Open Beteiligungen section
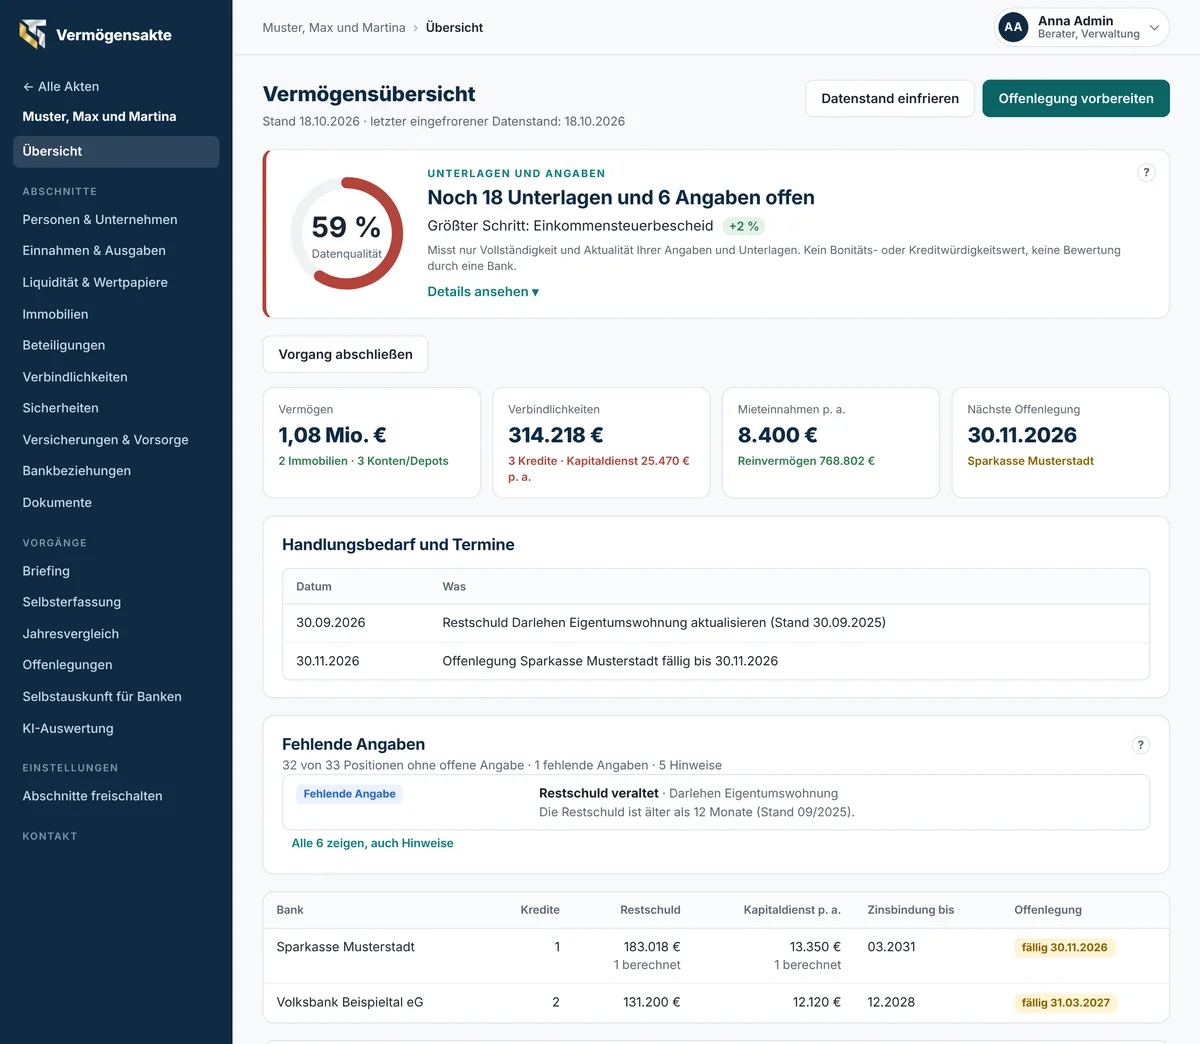1200x1044 pixels. 63,345
